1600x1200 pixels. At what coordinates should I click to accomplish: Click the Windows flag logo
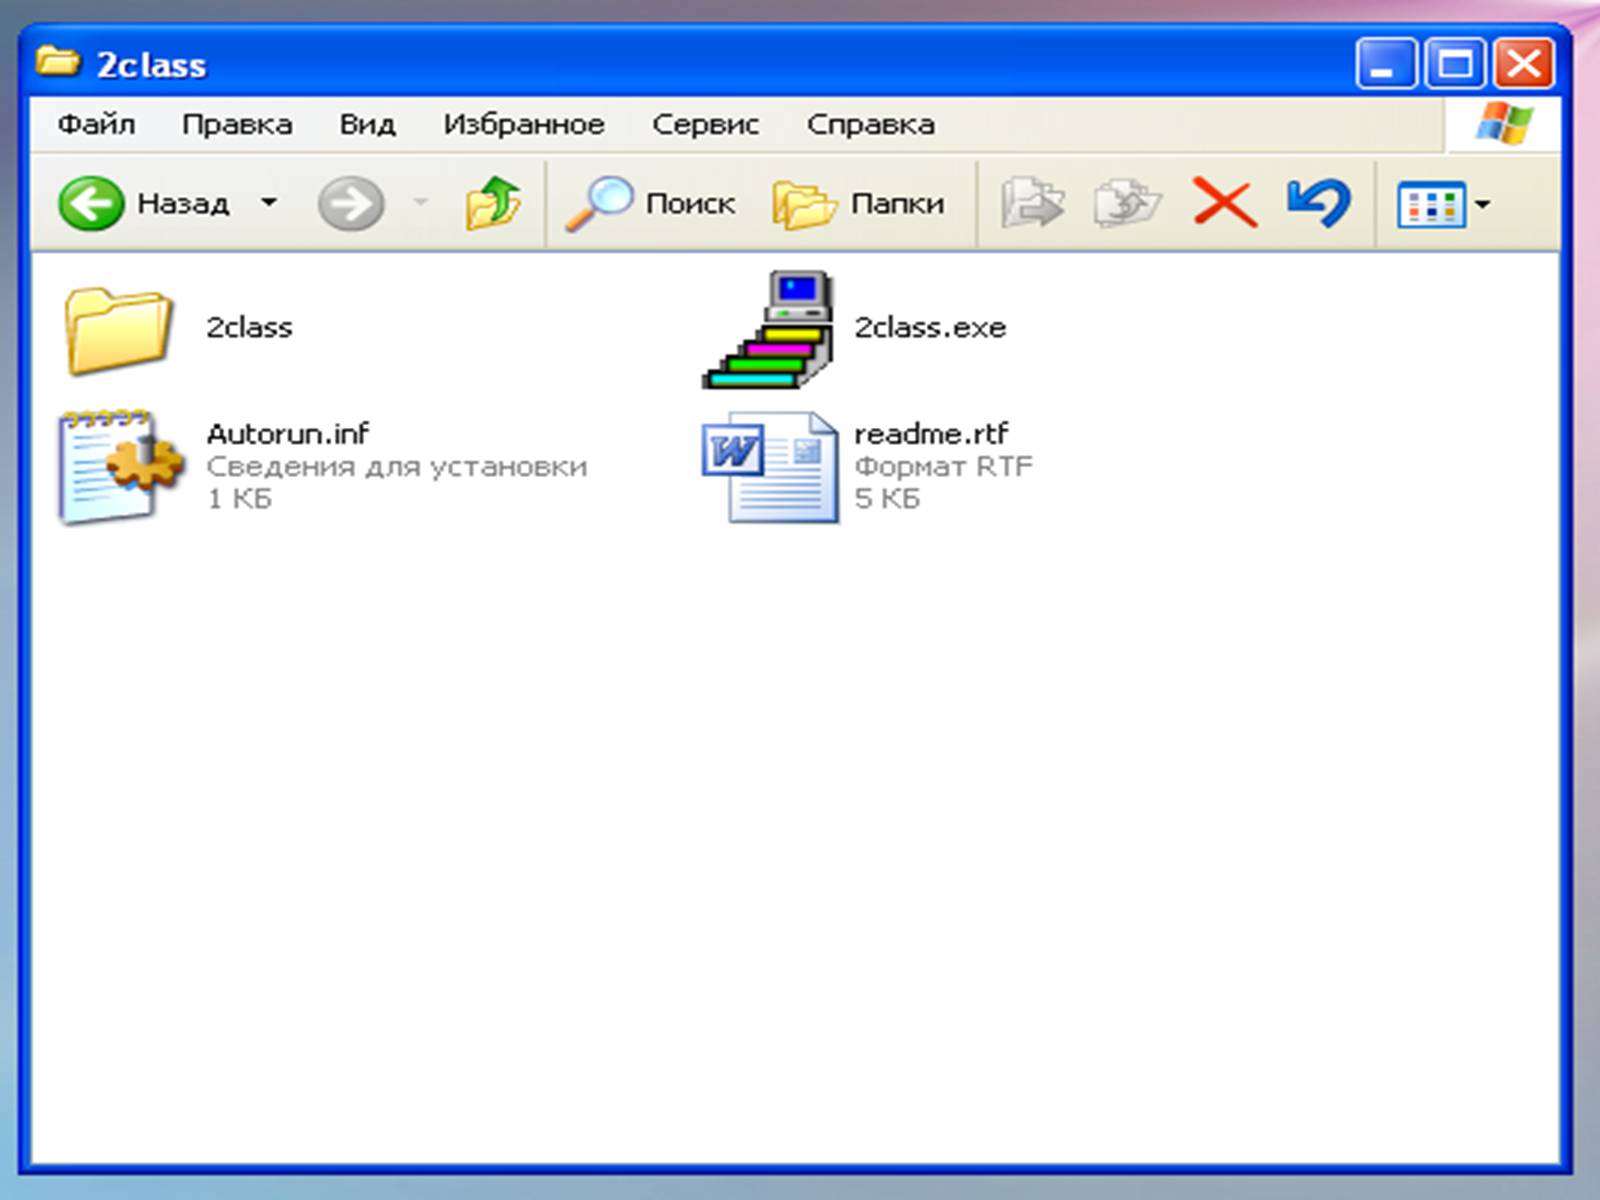(1504, 124)
